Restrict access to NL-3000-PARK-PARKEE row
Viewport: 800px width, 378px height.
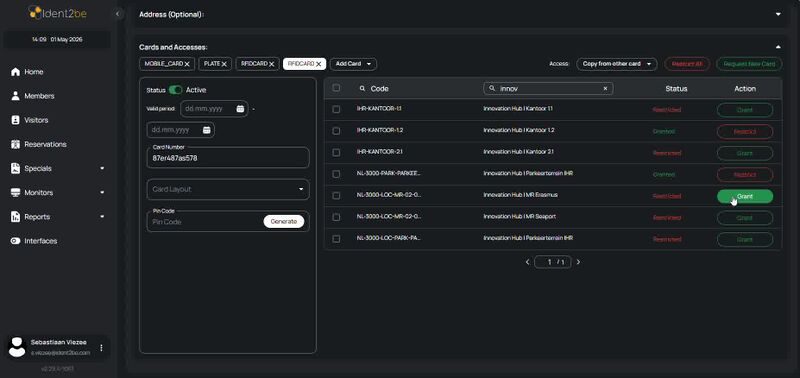pyautogui.click(x=745, y=174)
